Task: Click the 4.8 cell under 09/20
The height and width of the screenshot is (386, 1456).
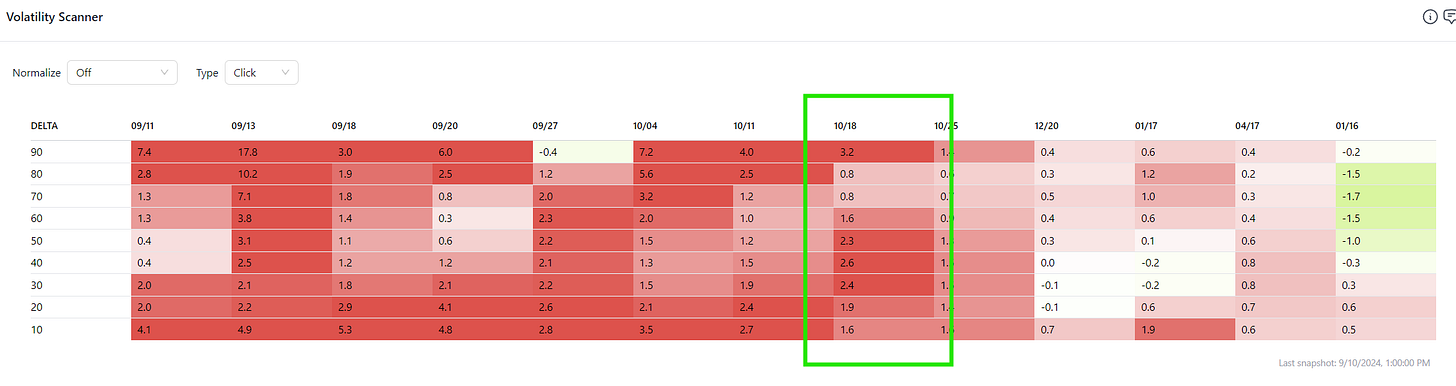Action: (x=482, y=329)
